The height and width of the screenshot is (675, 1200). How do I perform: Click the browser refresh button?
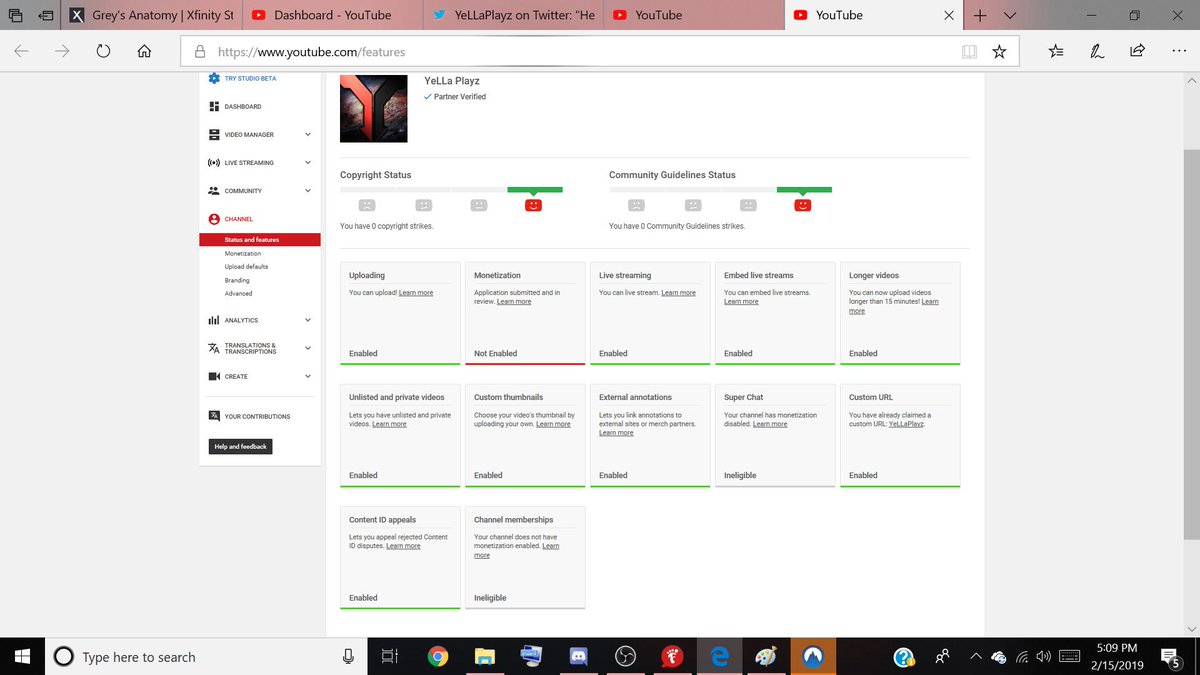coord(103,51)
